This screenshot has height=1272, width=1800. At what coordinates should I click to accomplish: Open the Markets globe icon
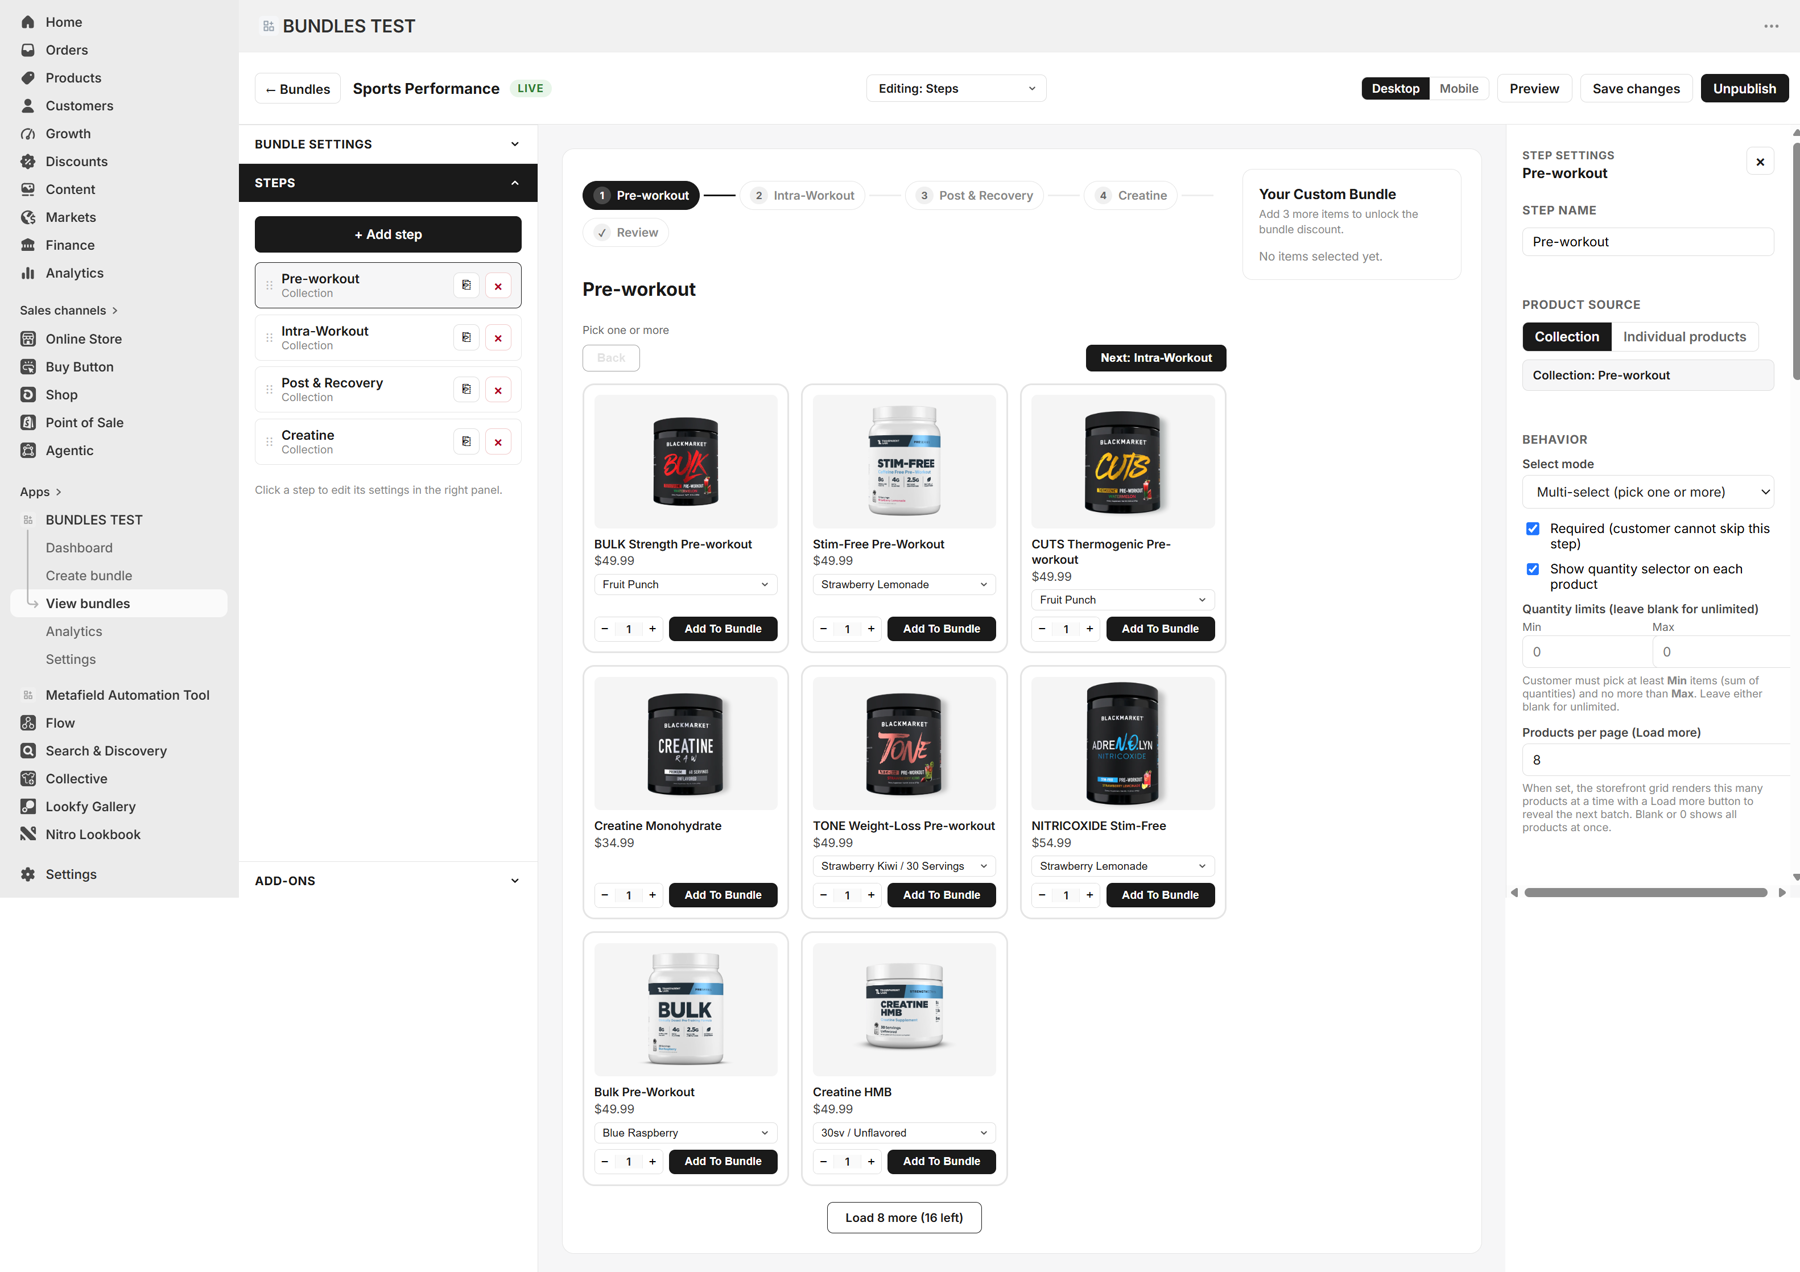tap(28, 217)
